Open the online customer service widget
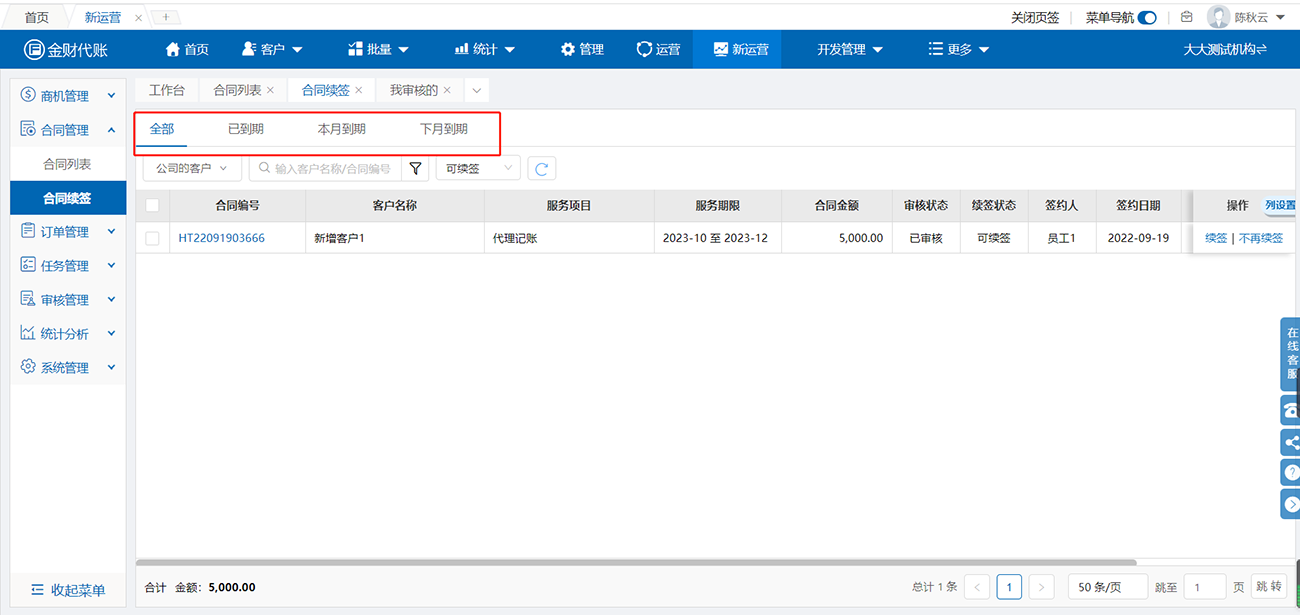 [1291, 354]
